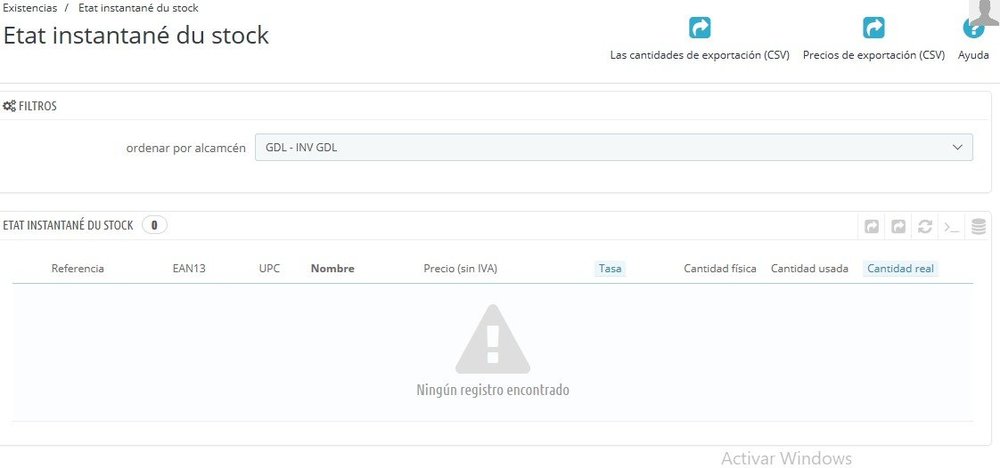1000x468 pixels.
Task: Click the Nombre column header
Action: [x=332, y=268]
